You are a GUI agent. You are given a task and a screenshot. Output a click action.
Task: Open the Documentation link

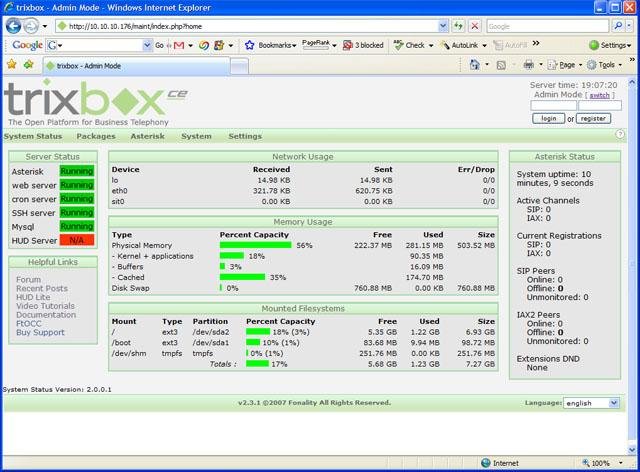click(46, 315)
